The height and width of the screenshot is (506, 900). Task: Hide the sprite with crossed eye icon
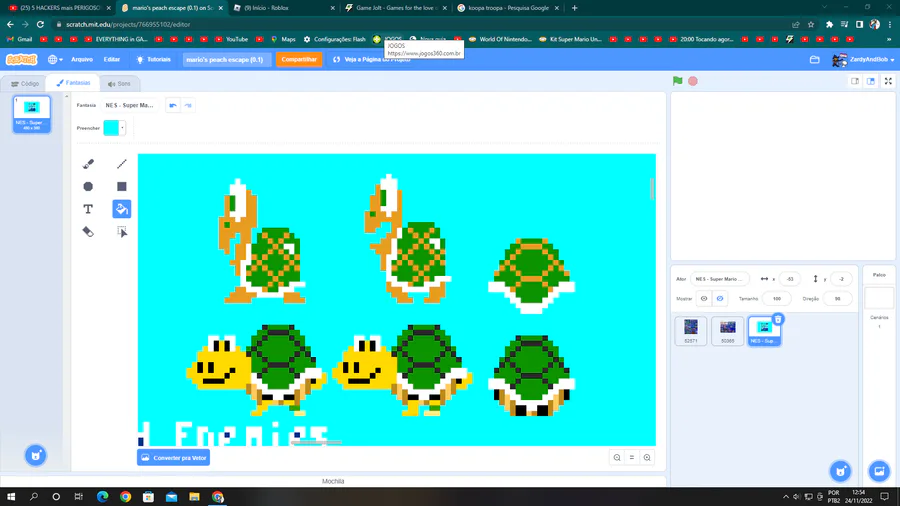[x=720, y=299]
